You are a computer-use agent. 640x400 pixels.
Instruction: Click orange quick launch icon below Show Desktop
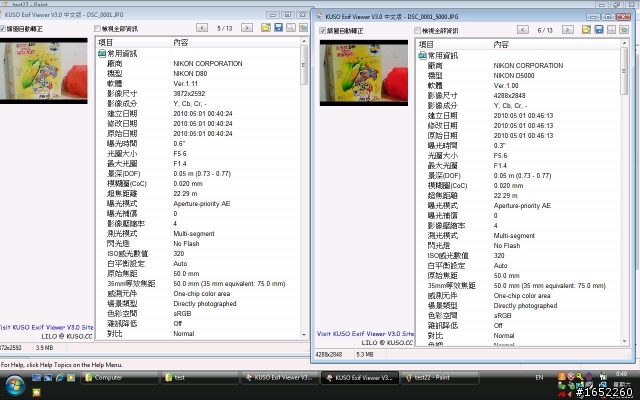[x=36, y=393]
